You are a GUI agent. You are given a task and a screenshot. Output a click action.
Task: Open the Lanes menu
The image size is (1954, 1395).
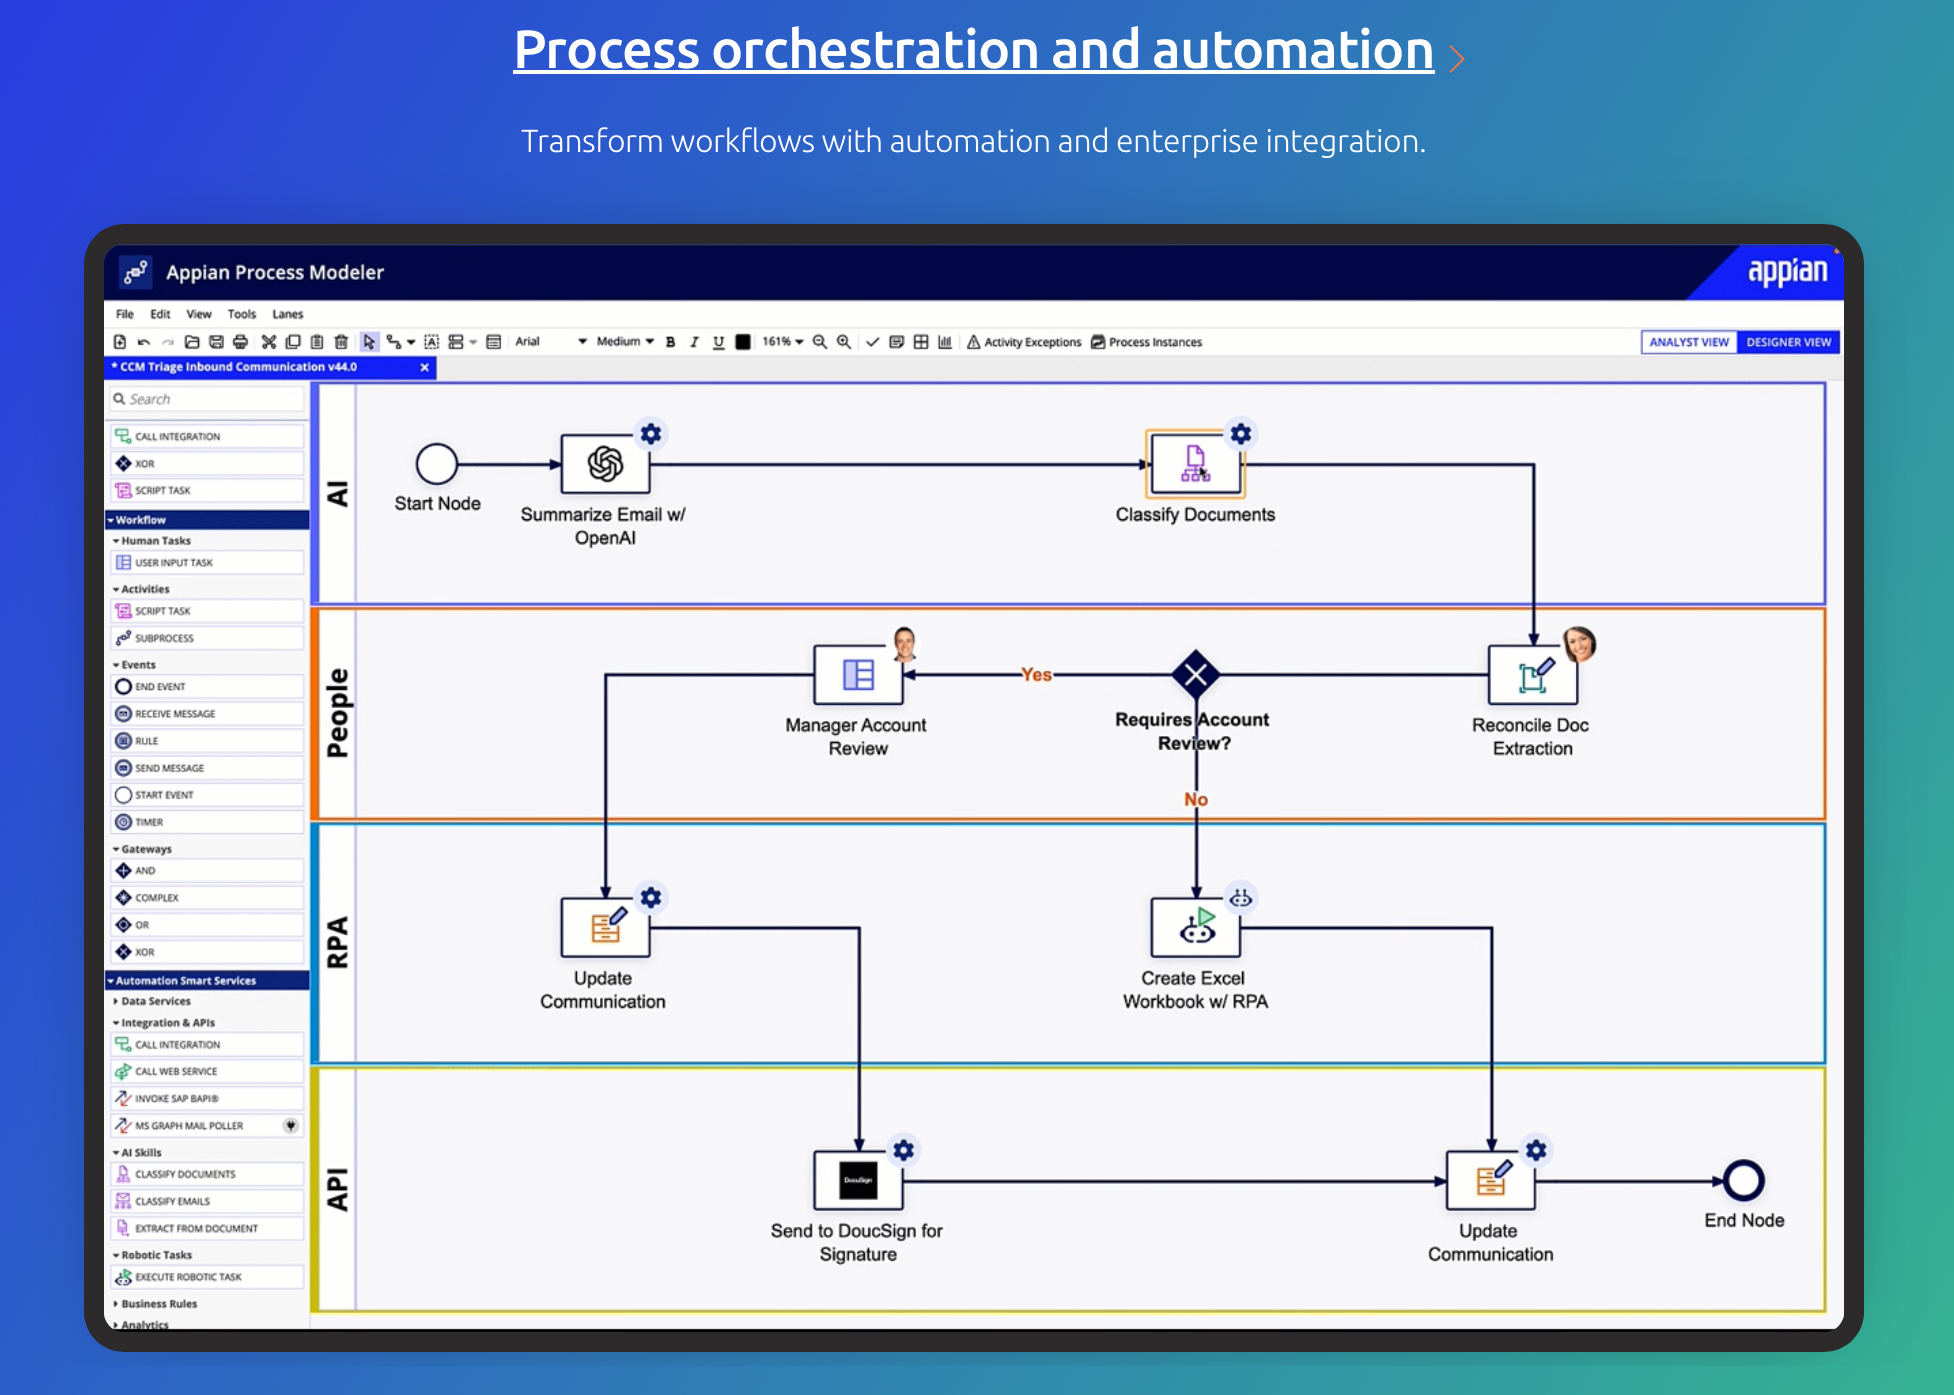[x=287, y=314]
